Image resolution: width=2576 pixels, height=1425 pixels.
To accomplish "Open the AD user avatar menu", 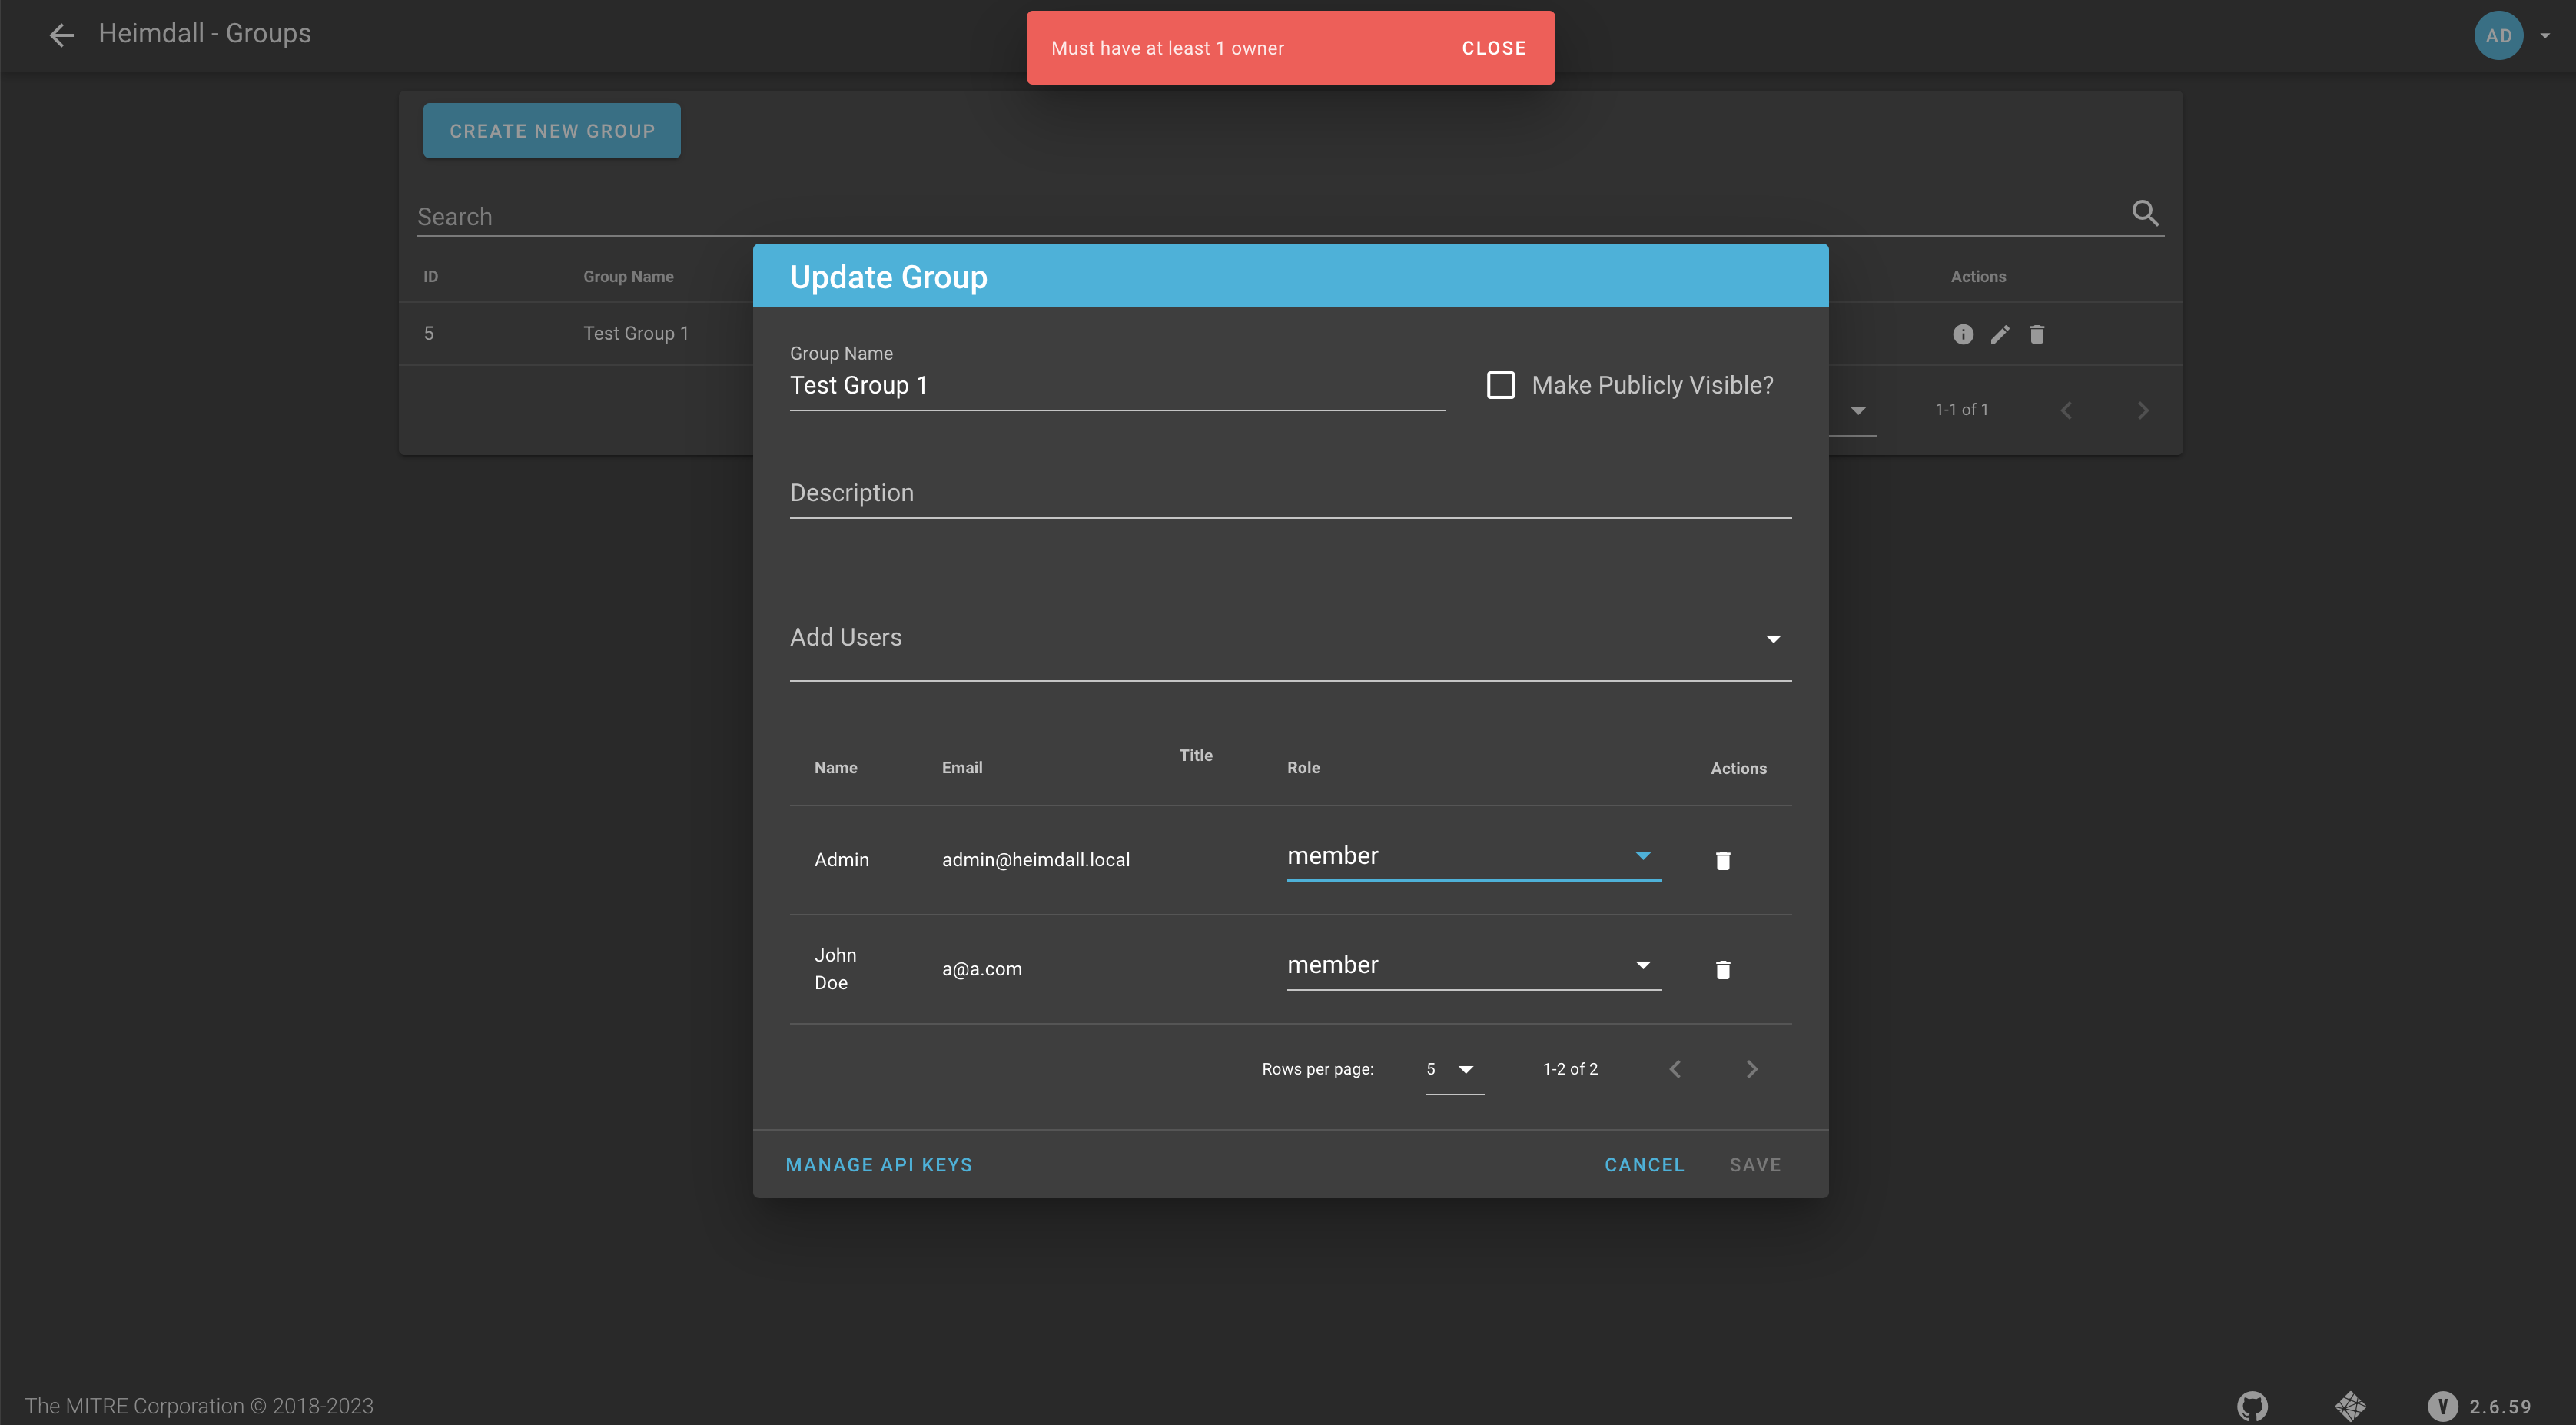I will point(2498,35).
